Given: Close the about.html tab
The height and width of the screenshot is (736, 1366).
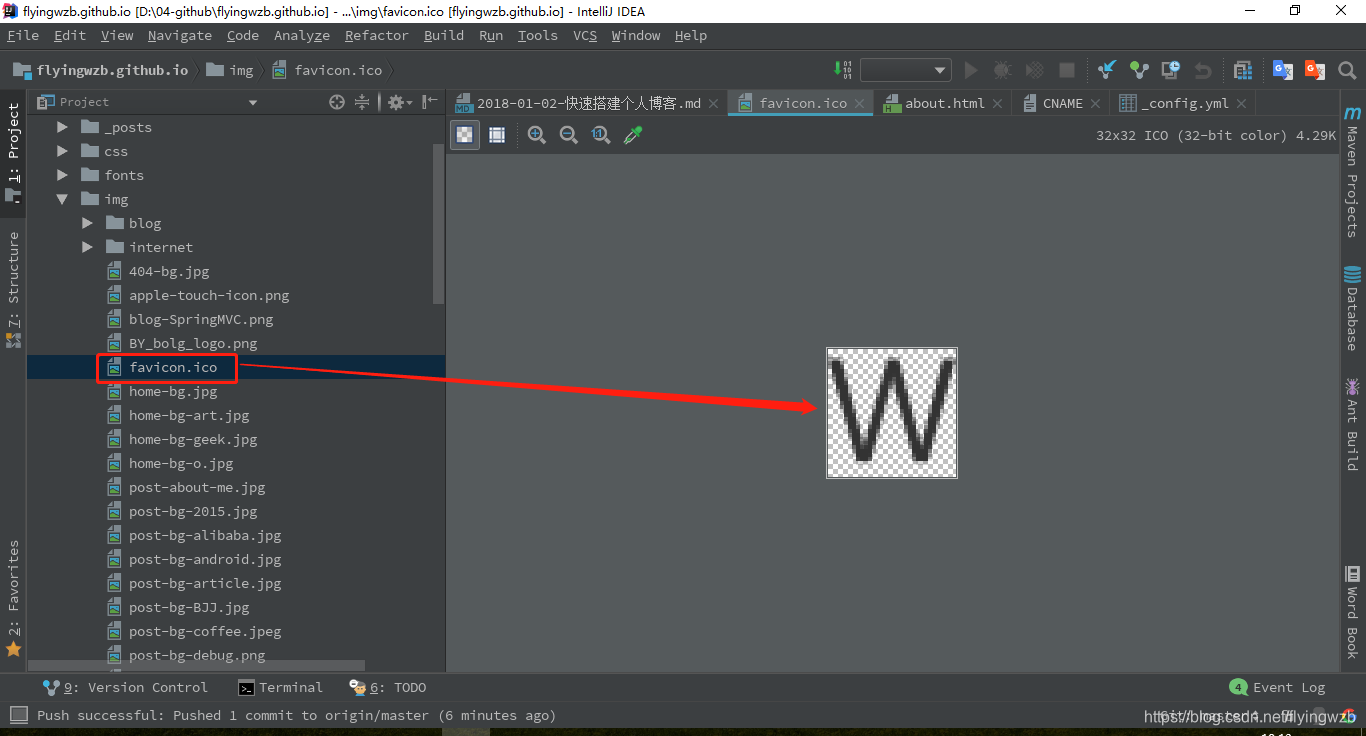Looking at the screenshot, I should [x=999, y=103].
